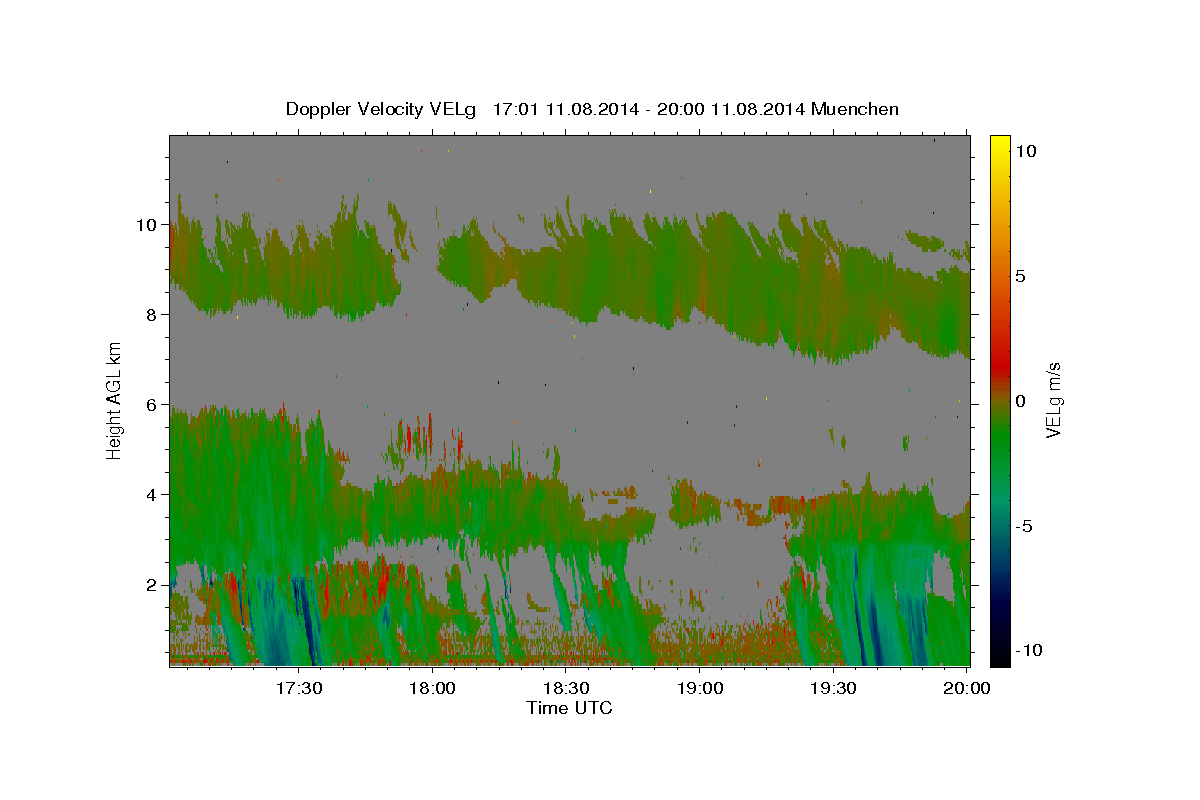Click the plot title 'Doppler Velocity VELg'
This screenshot has height=800, width=1200.
click(x=382, y=109)
